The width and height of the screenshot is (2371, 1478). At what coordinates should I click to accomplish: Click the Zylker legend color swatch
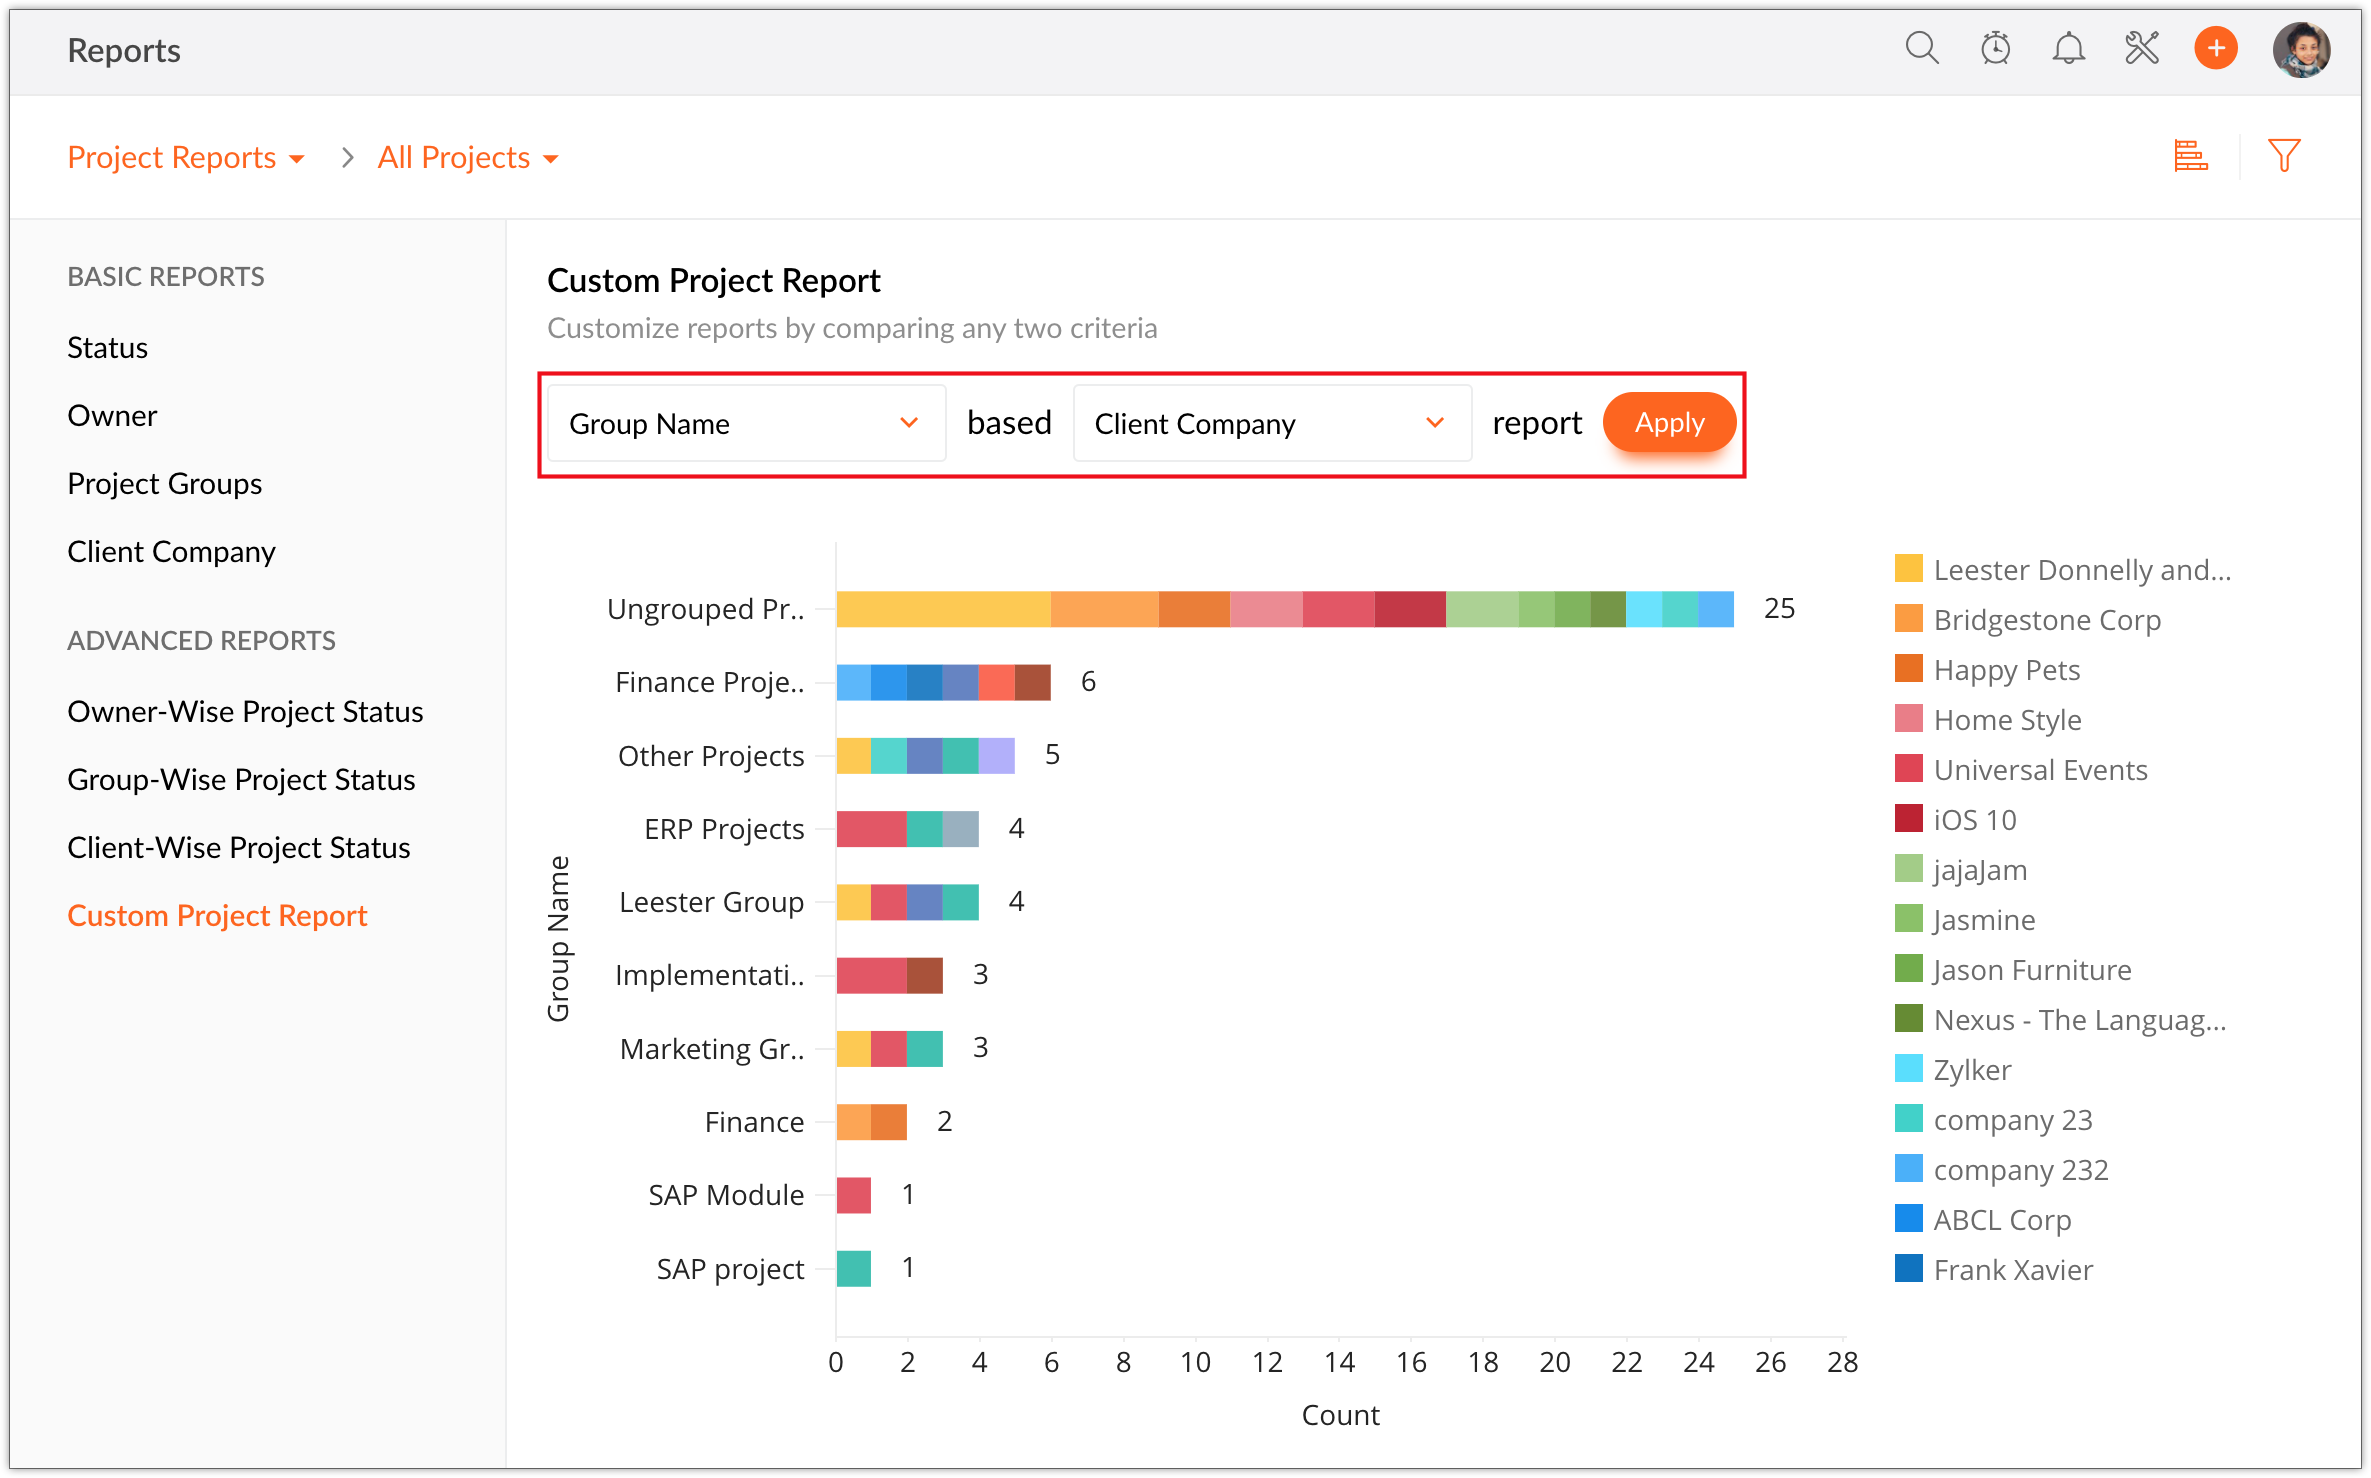pyautogui.click(x=1908, y=1069)
